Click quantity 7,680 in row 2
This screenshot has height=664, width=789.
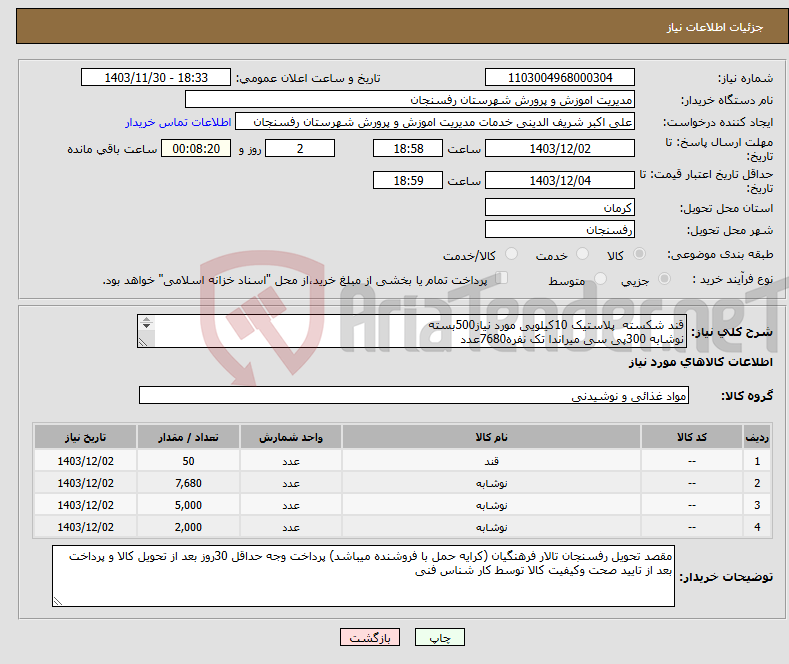188,483
